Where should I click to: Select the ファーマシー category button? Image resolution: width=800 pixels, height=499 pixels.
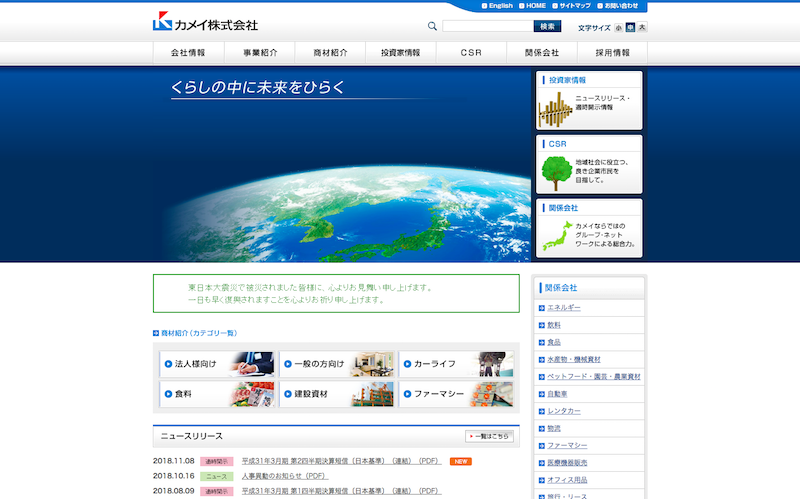456,394
